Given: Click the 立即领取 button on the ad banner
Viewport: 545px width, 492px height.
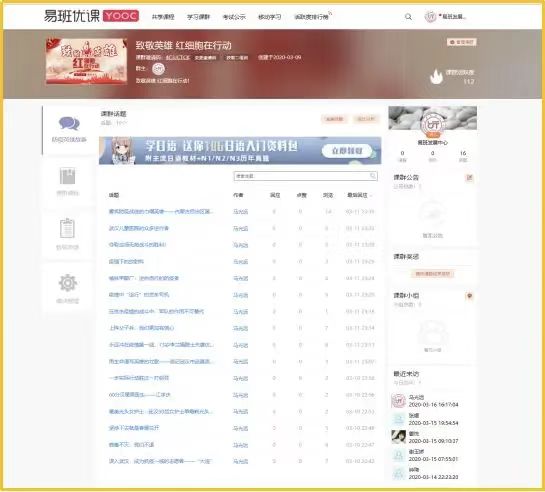Looking at the screenshot, I should 347,151.
